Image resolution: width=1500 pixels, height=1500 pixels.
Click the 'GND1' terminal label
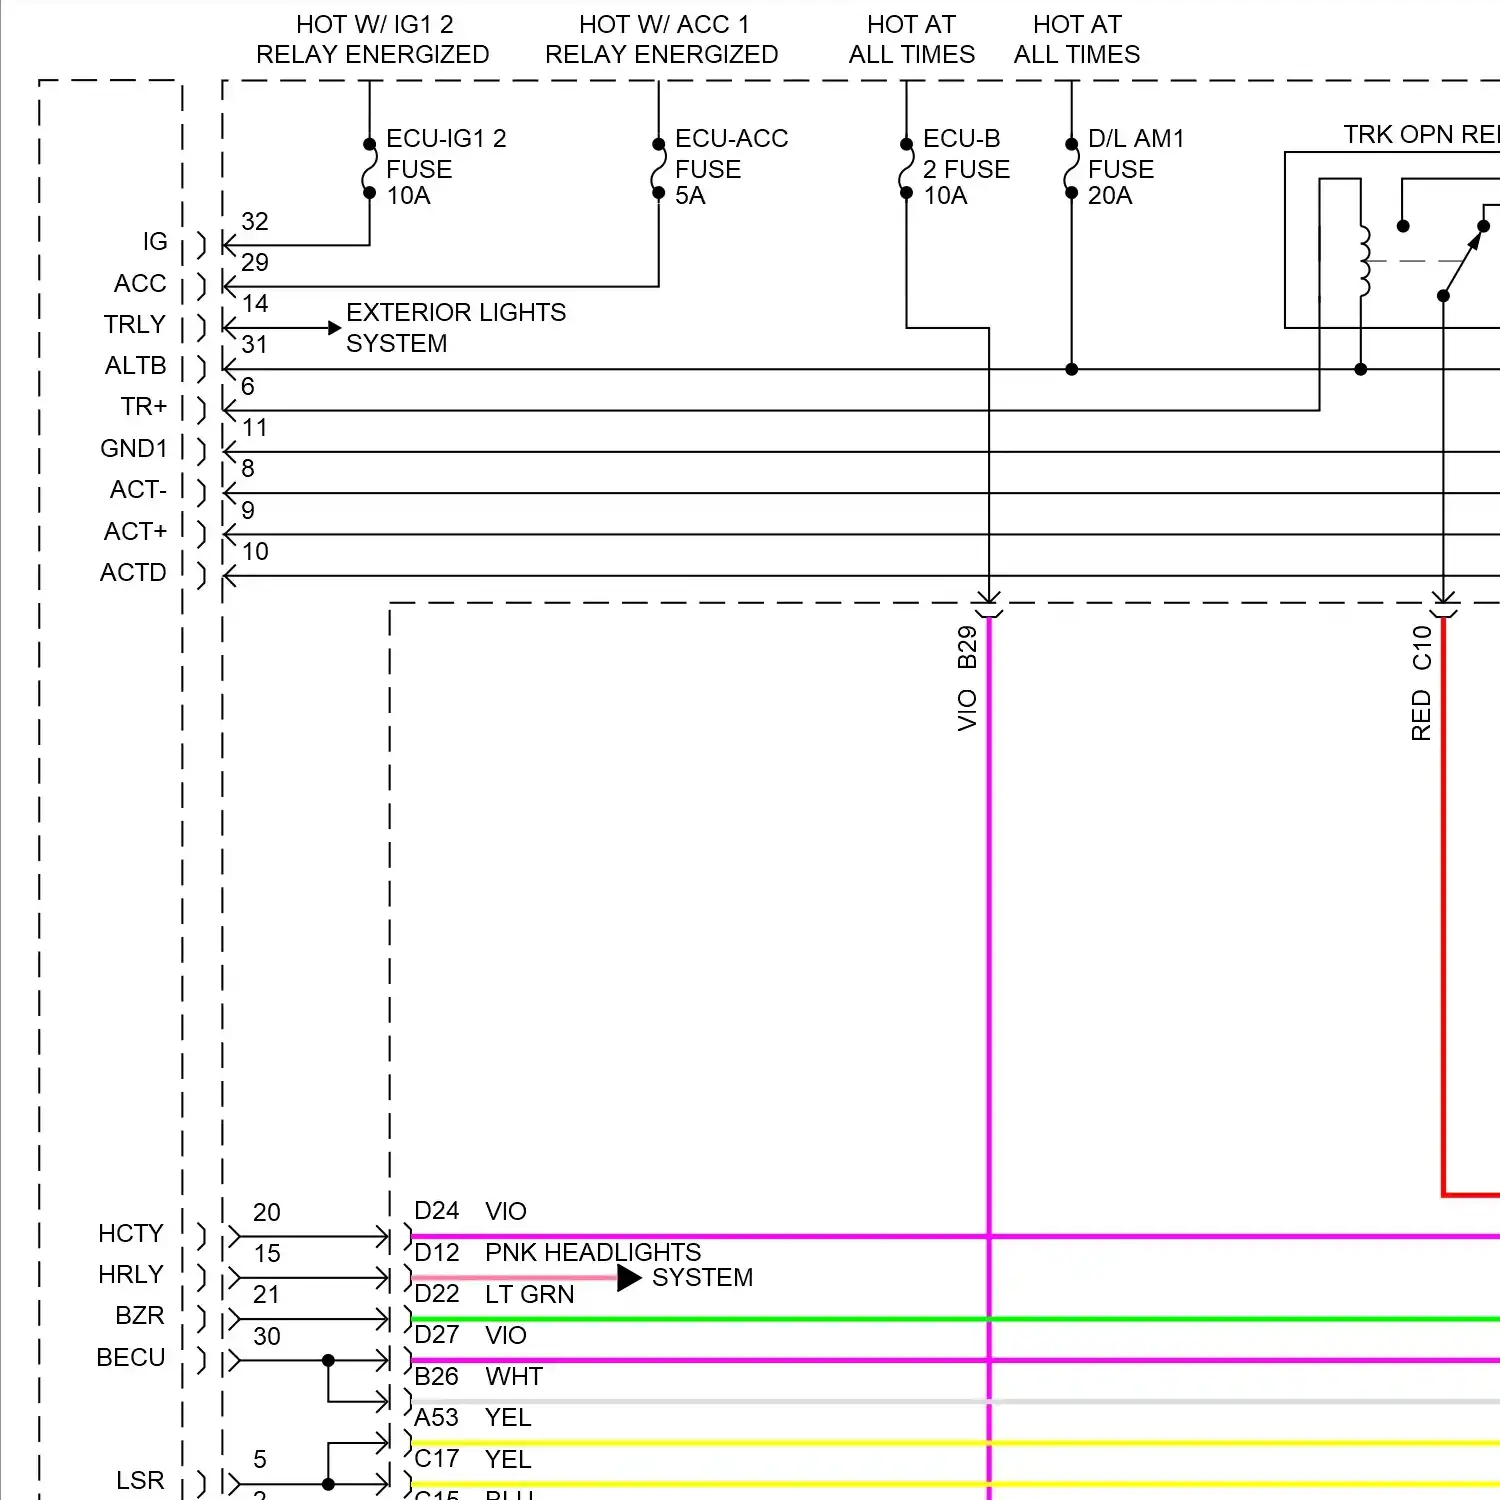coord(134,449)
